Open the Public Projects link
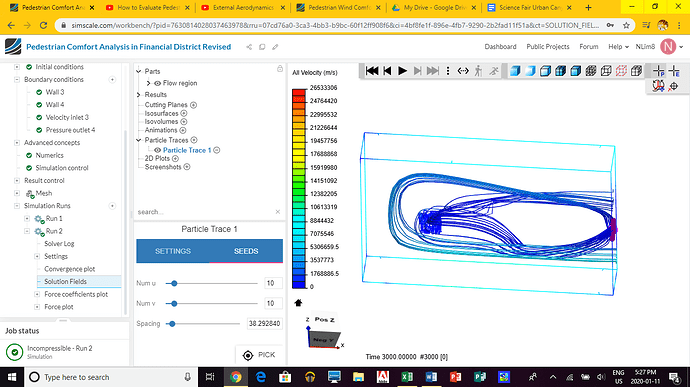 (x=548, y=47)
